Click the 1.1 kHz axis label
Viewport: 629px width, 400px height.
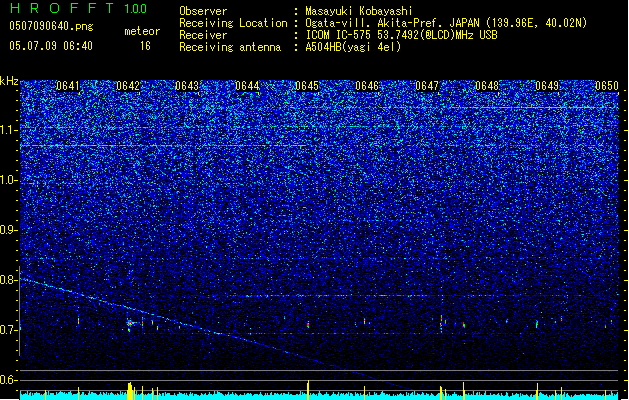click(x=9, y=130)
